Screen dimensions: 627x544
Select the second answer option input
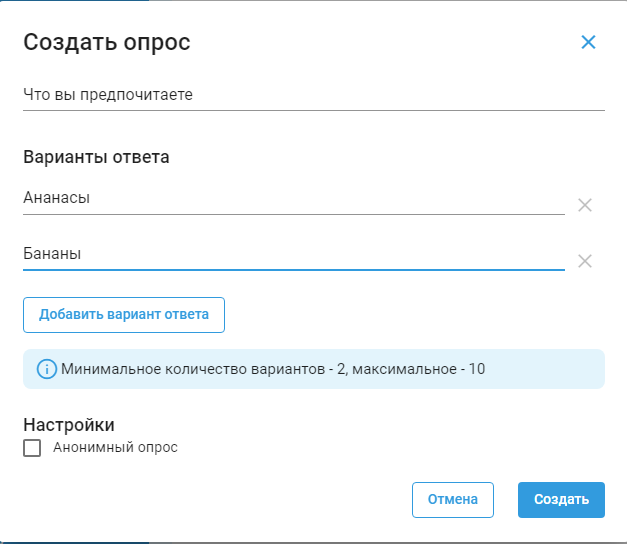tap(293, 255)
